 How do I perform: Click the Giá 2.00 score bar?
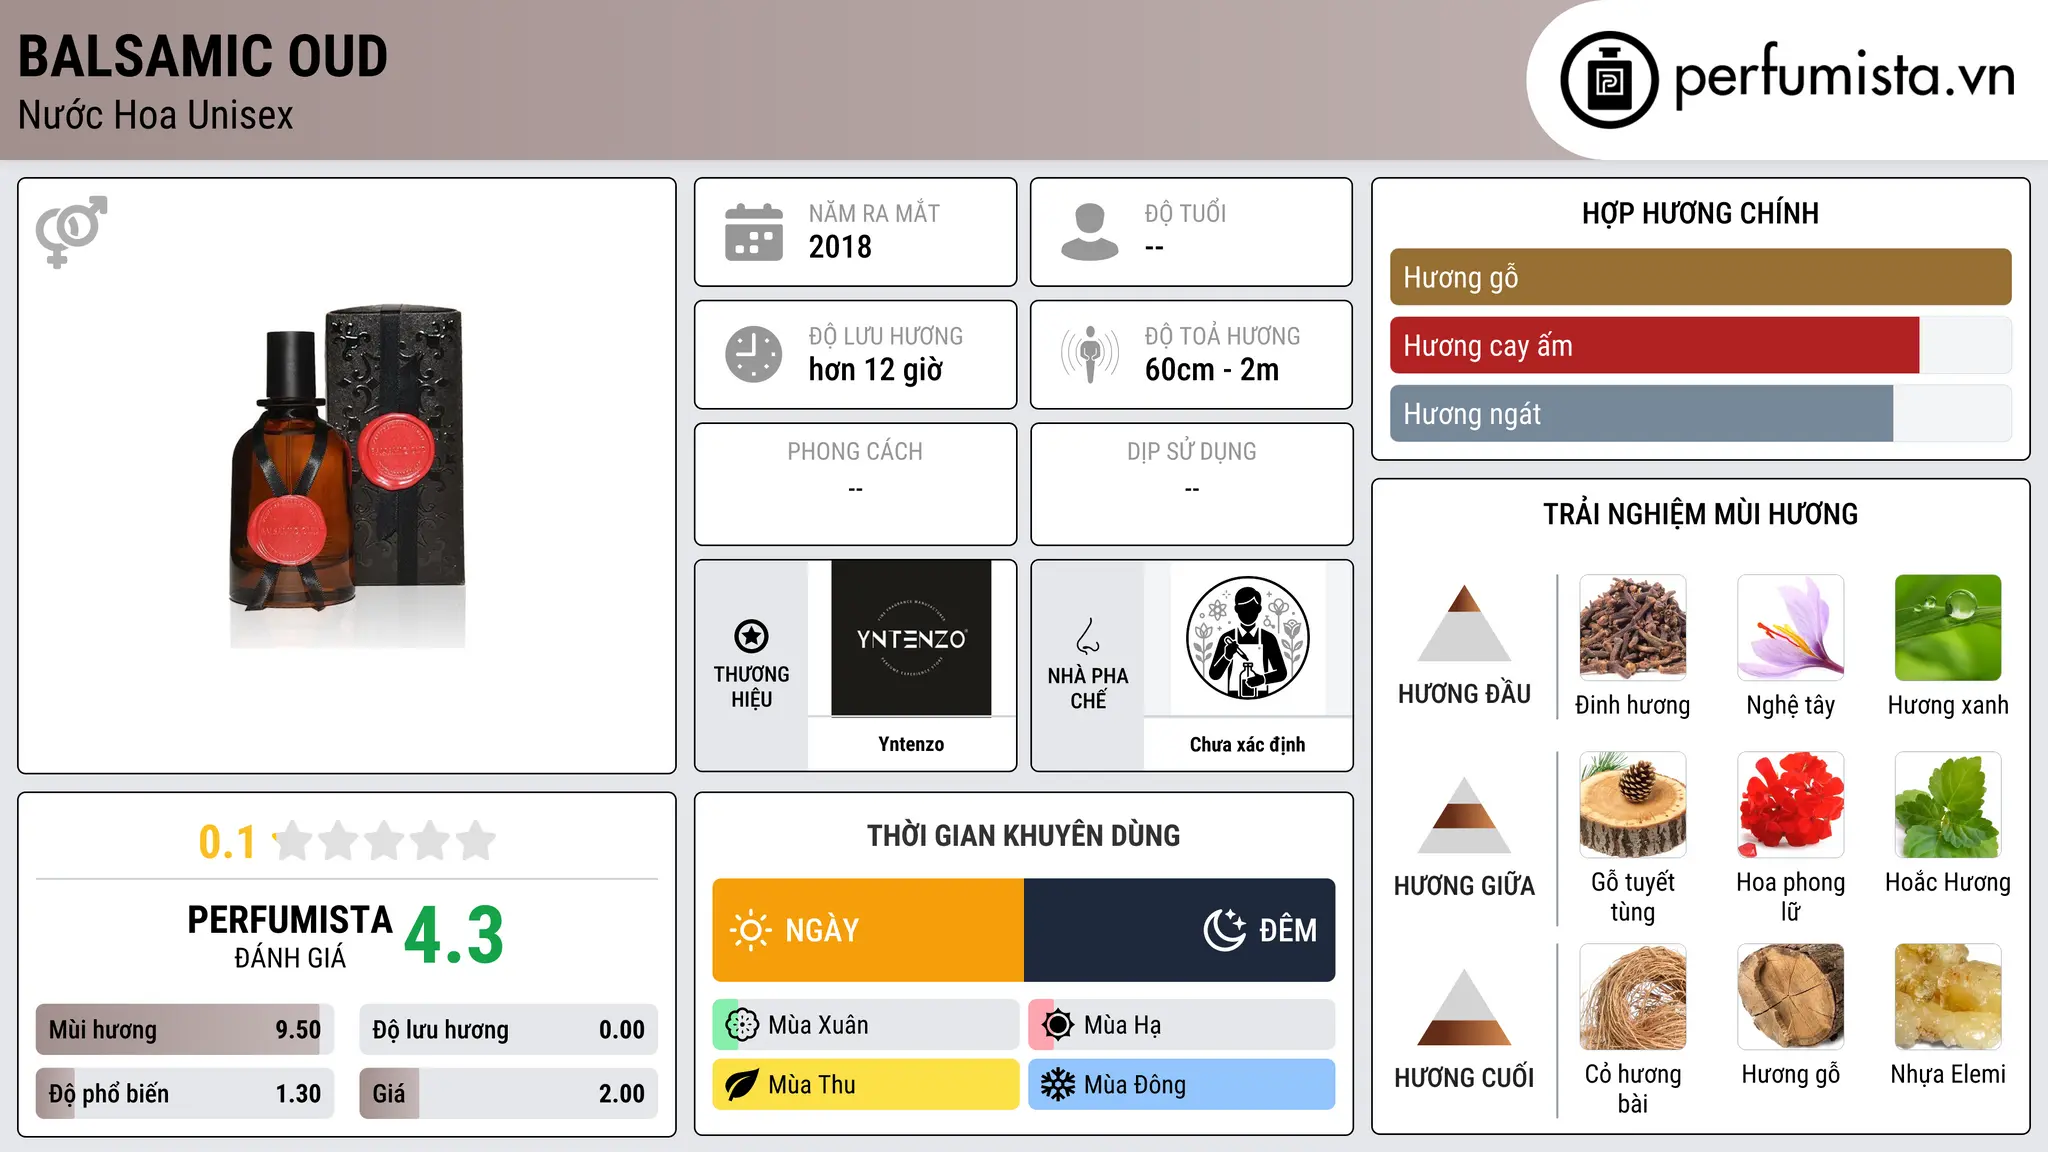pos(508,1094)
